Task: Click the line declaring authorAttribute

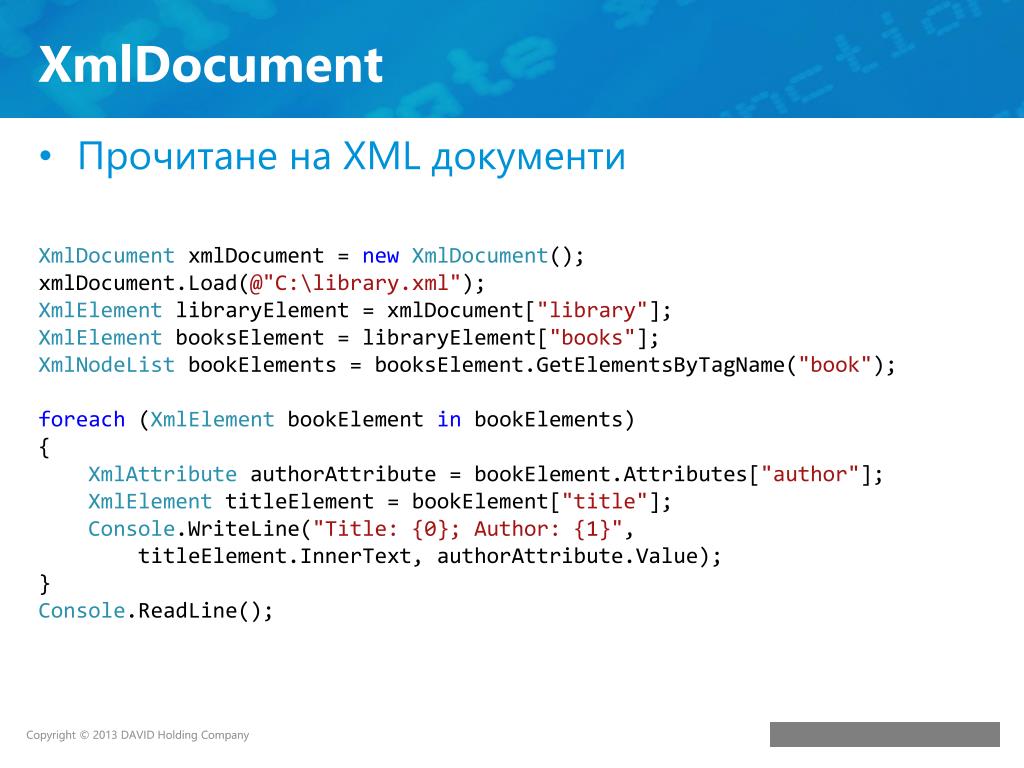Action: pos(485,475)
